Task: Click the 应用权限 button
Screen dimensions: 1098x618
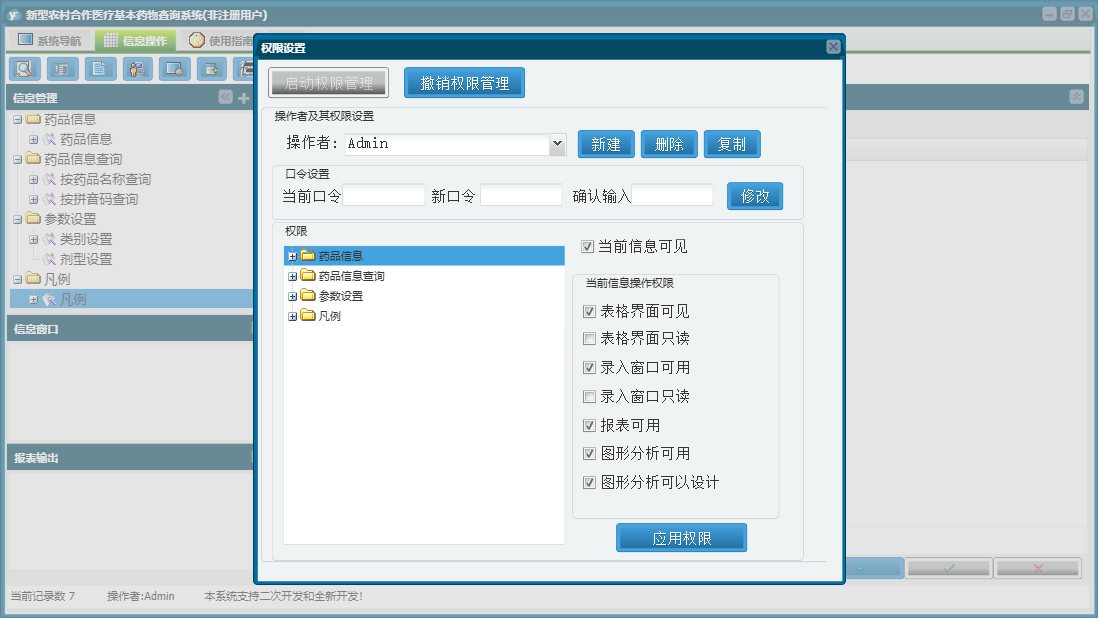Action: [x=681, y=538]
